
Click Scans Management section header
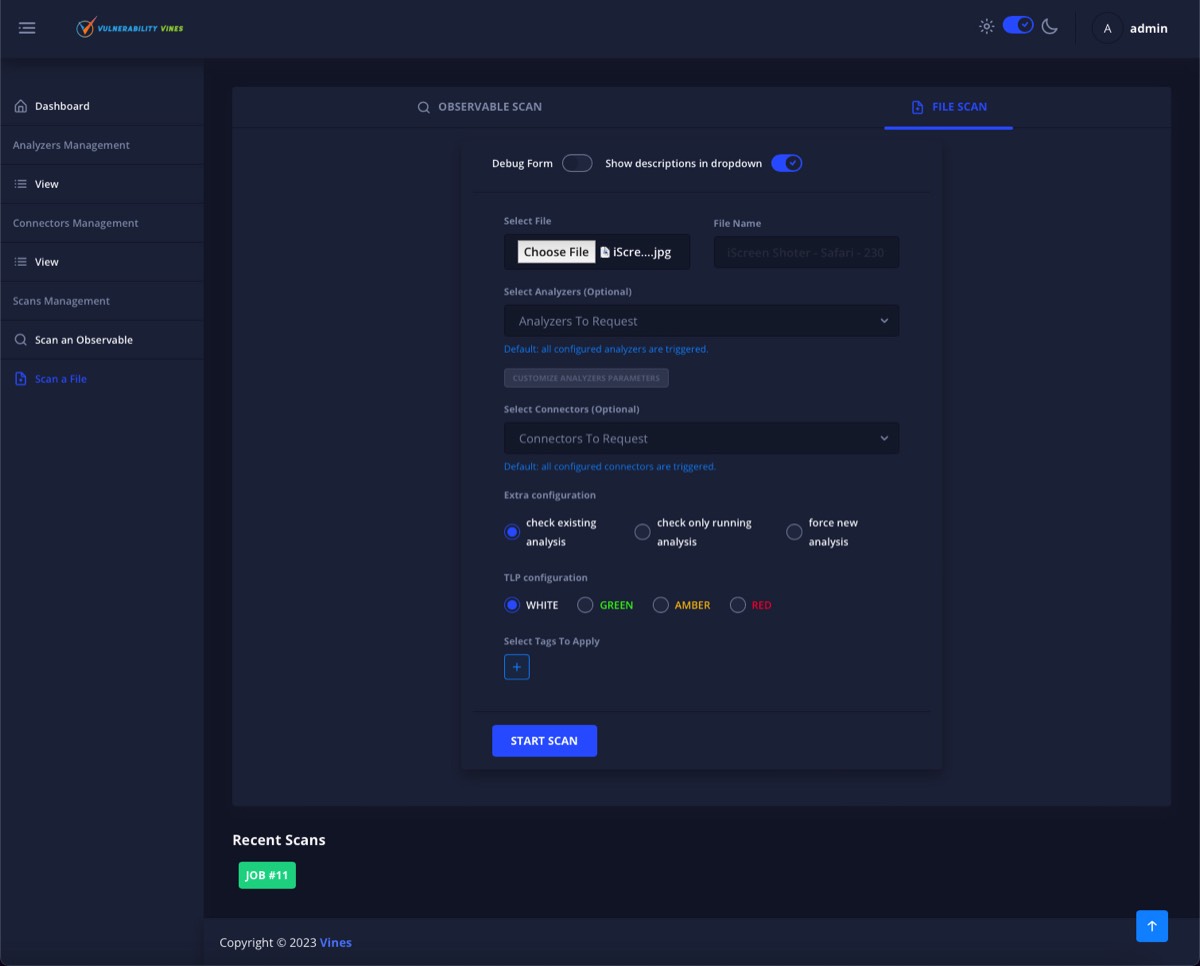(61, 301)
